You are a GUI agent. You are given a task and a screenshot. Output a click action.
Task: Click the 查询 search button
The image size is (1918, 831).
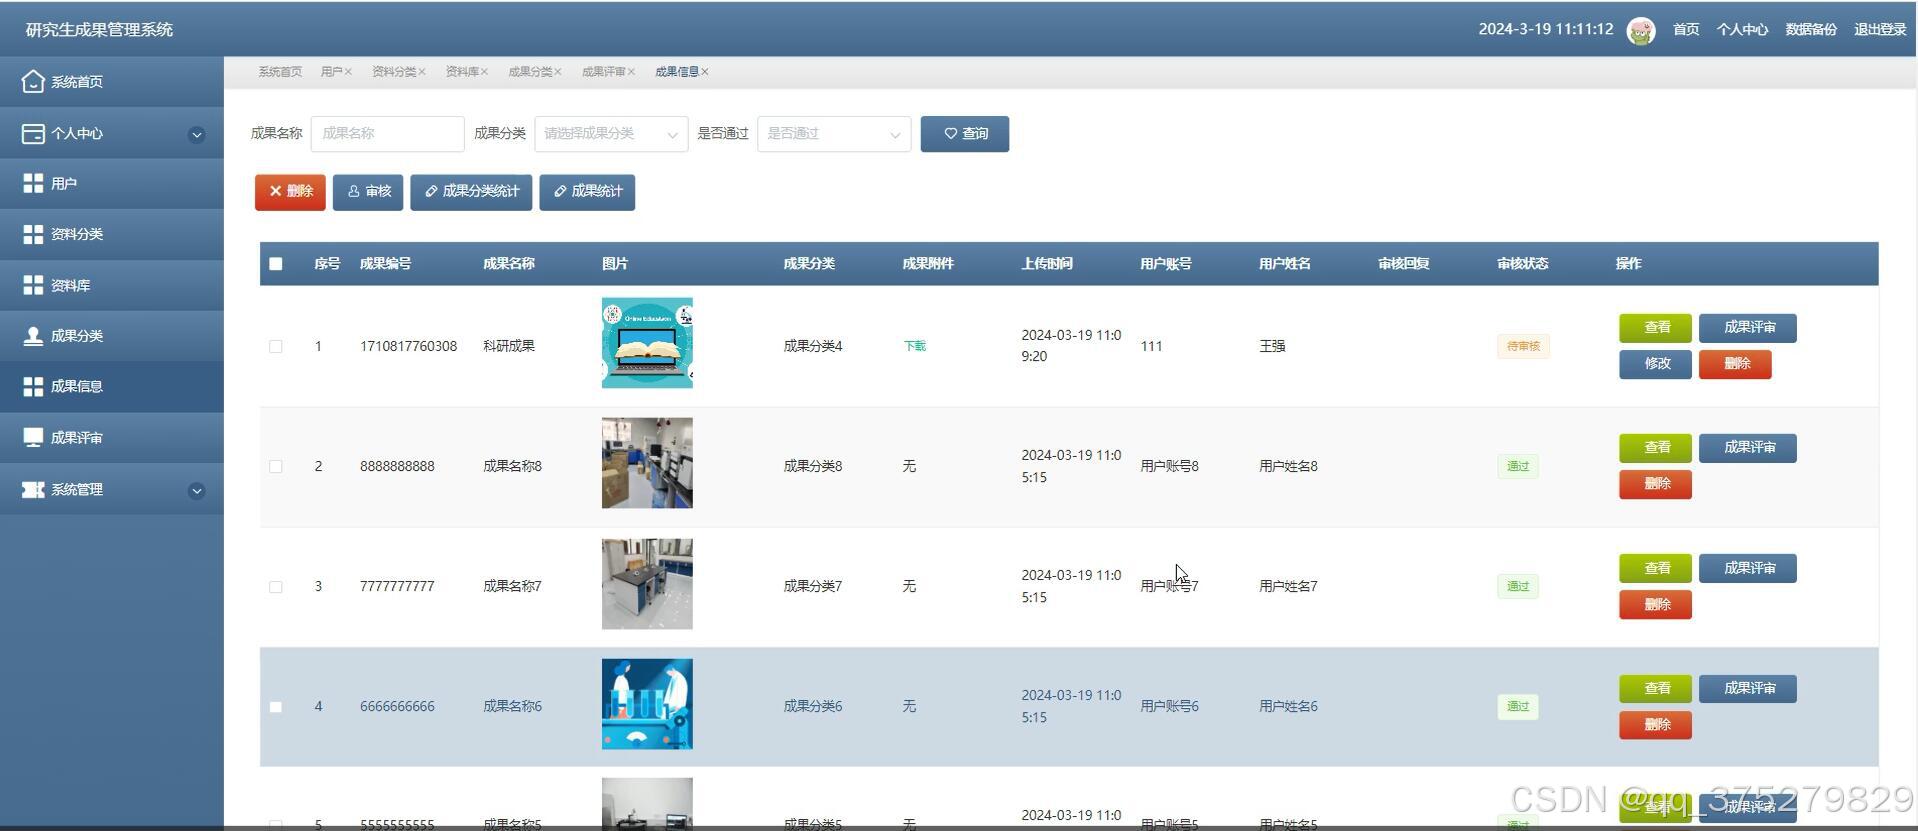(965, 134)
